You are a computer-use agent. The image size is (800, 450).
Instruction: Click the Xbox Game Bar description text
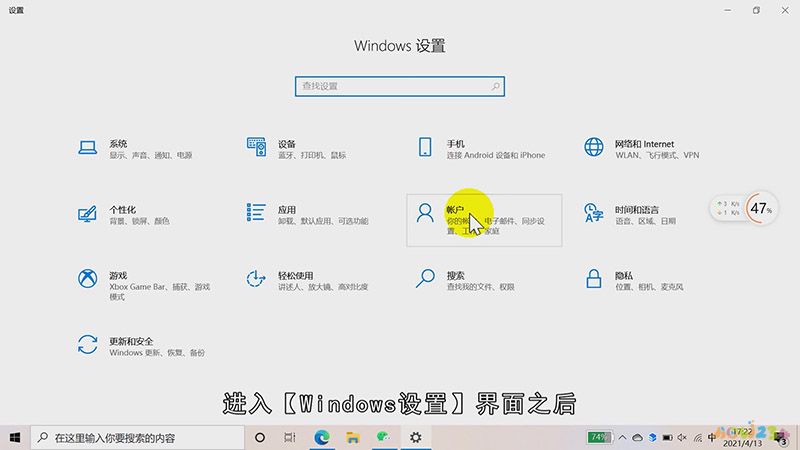pyautogui.click(x=160, y=292)
